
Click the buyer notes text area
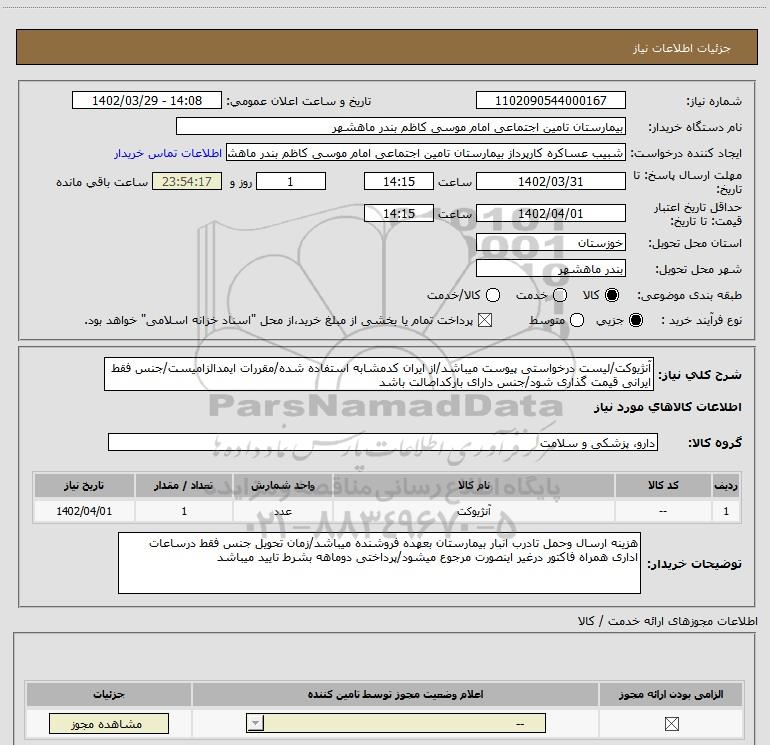point(379,563)
